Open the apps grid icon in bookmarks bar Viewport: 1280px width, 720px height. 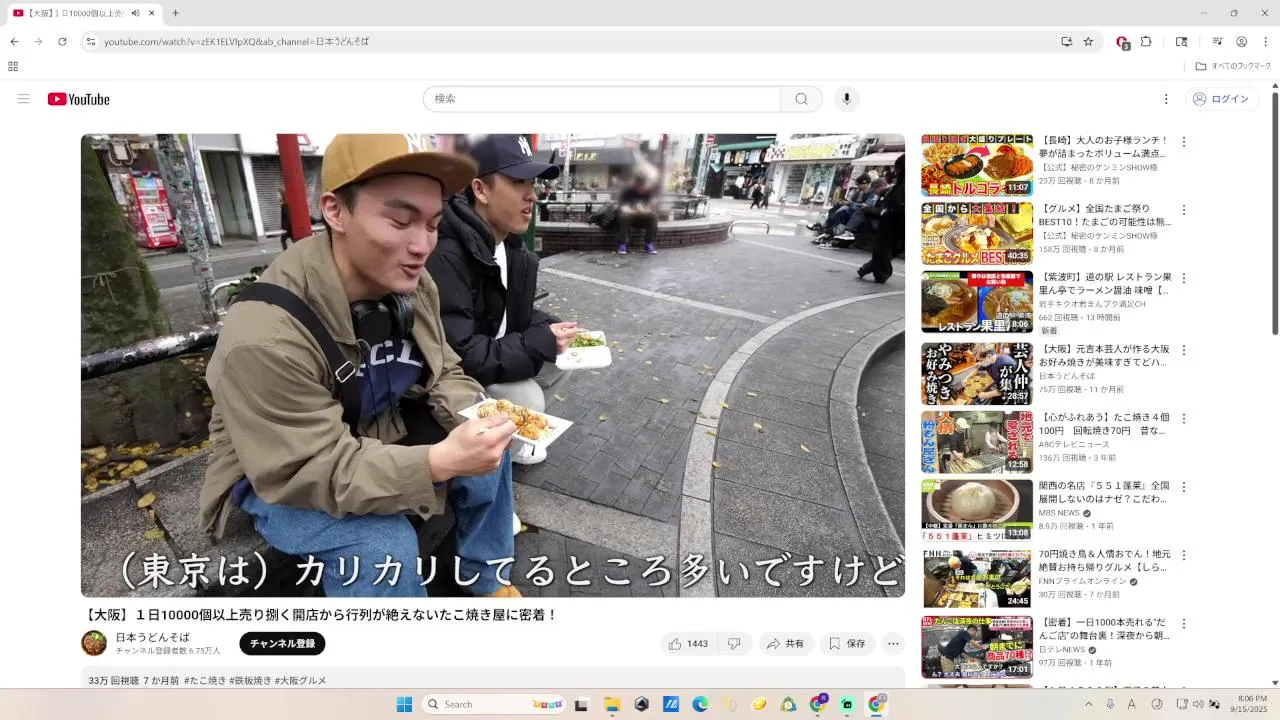pyautogui.click(x=13, y=66)
